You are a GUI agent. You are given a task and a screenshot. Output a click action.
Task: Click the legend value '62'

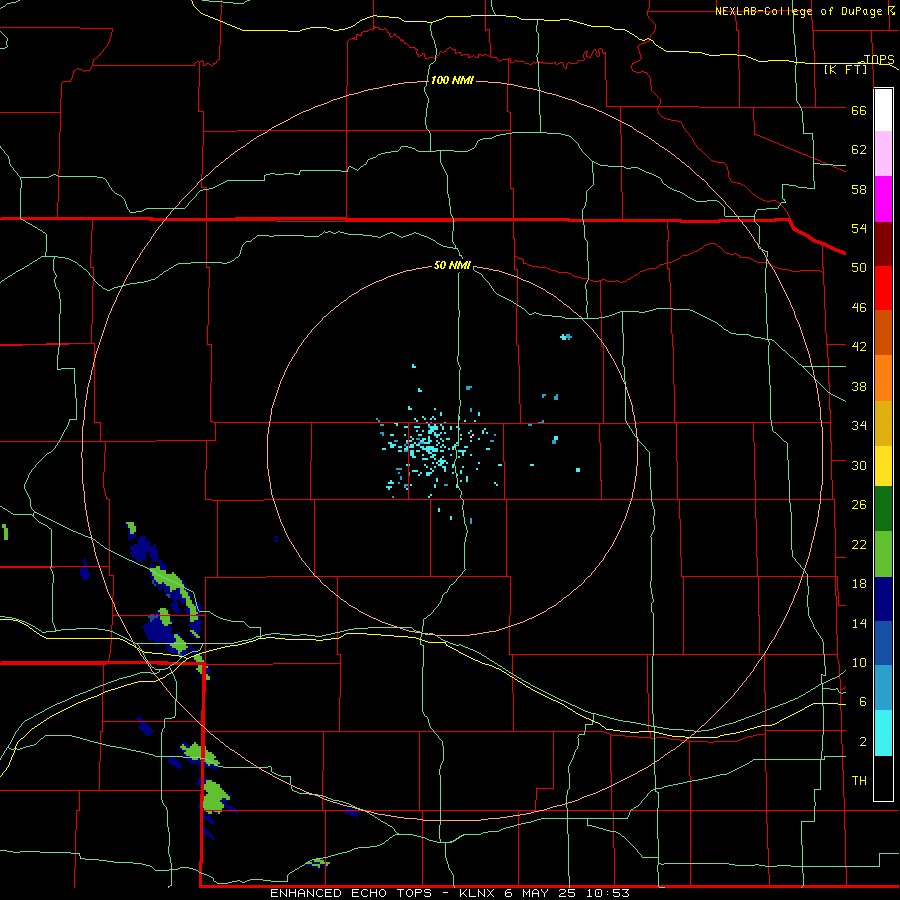point(859,149)
